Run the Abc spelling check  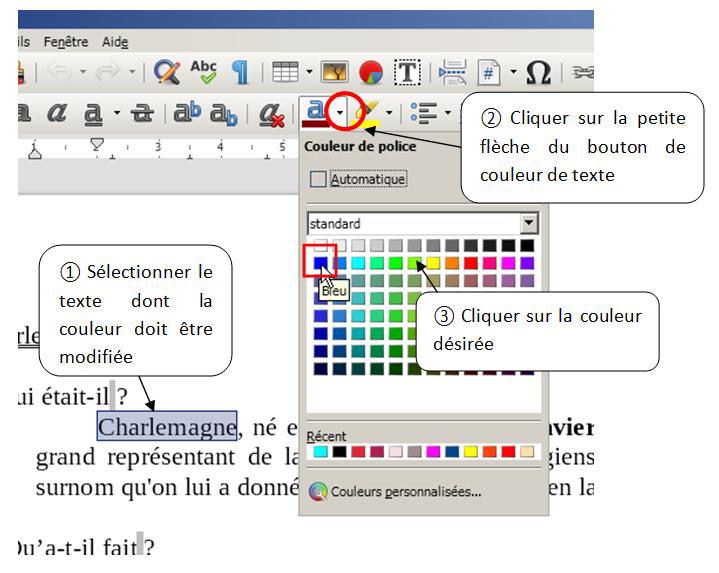(x=203, y=72)
